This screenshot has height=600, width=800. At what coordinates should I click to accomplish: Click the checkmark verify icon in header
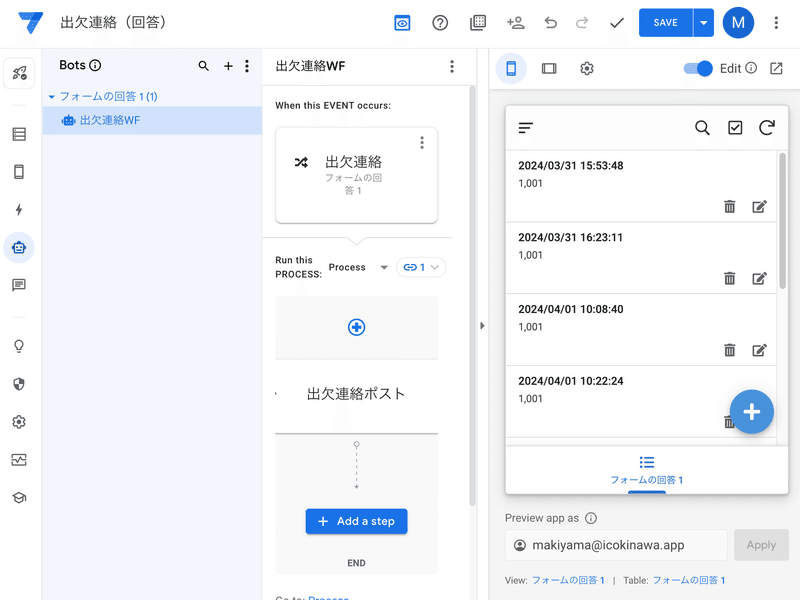pos(617,22)
